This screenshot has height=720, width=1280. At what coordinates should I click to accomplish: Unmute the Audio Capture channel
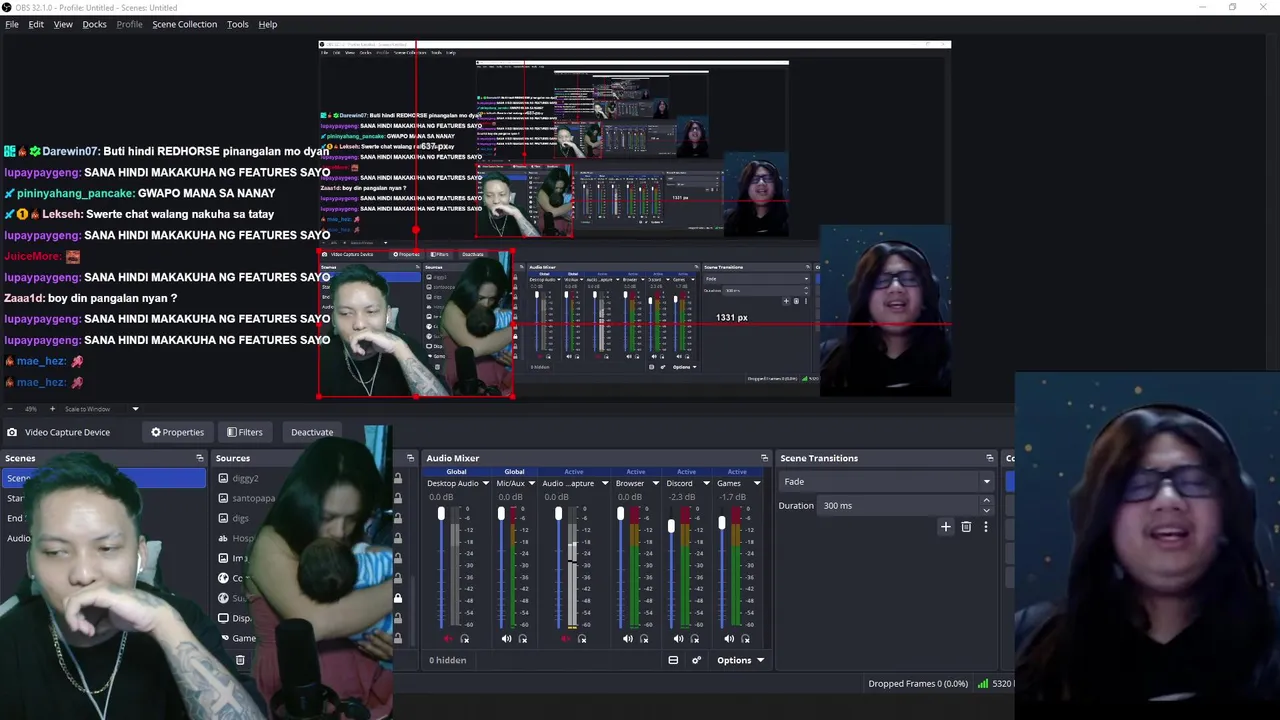point(565,639)
